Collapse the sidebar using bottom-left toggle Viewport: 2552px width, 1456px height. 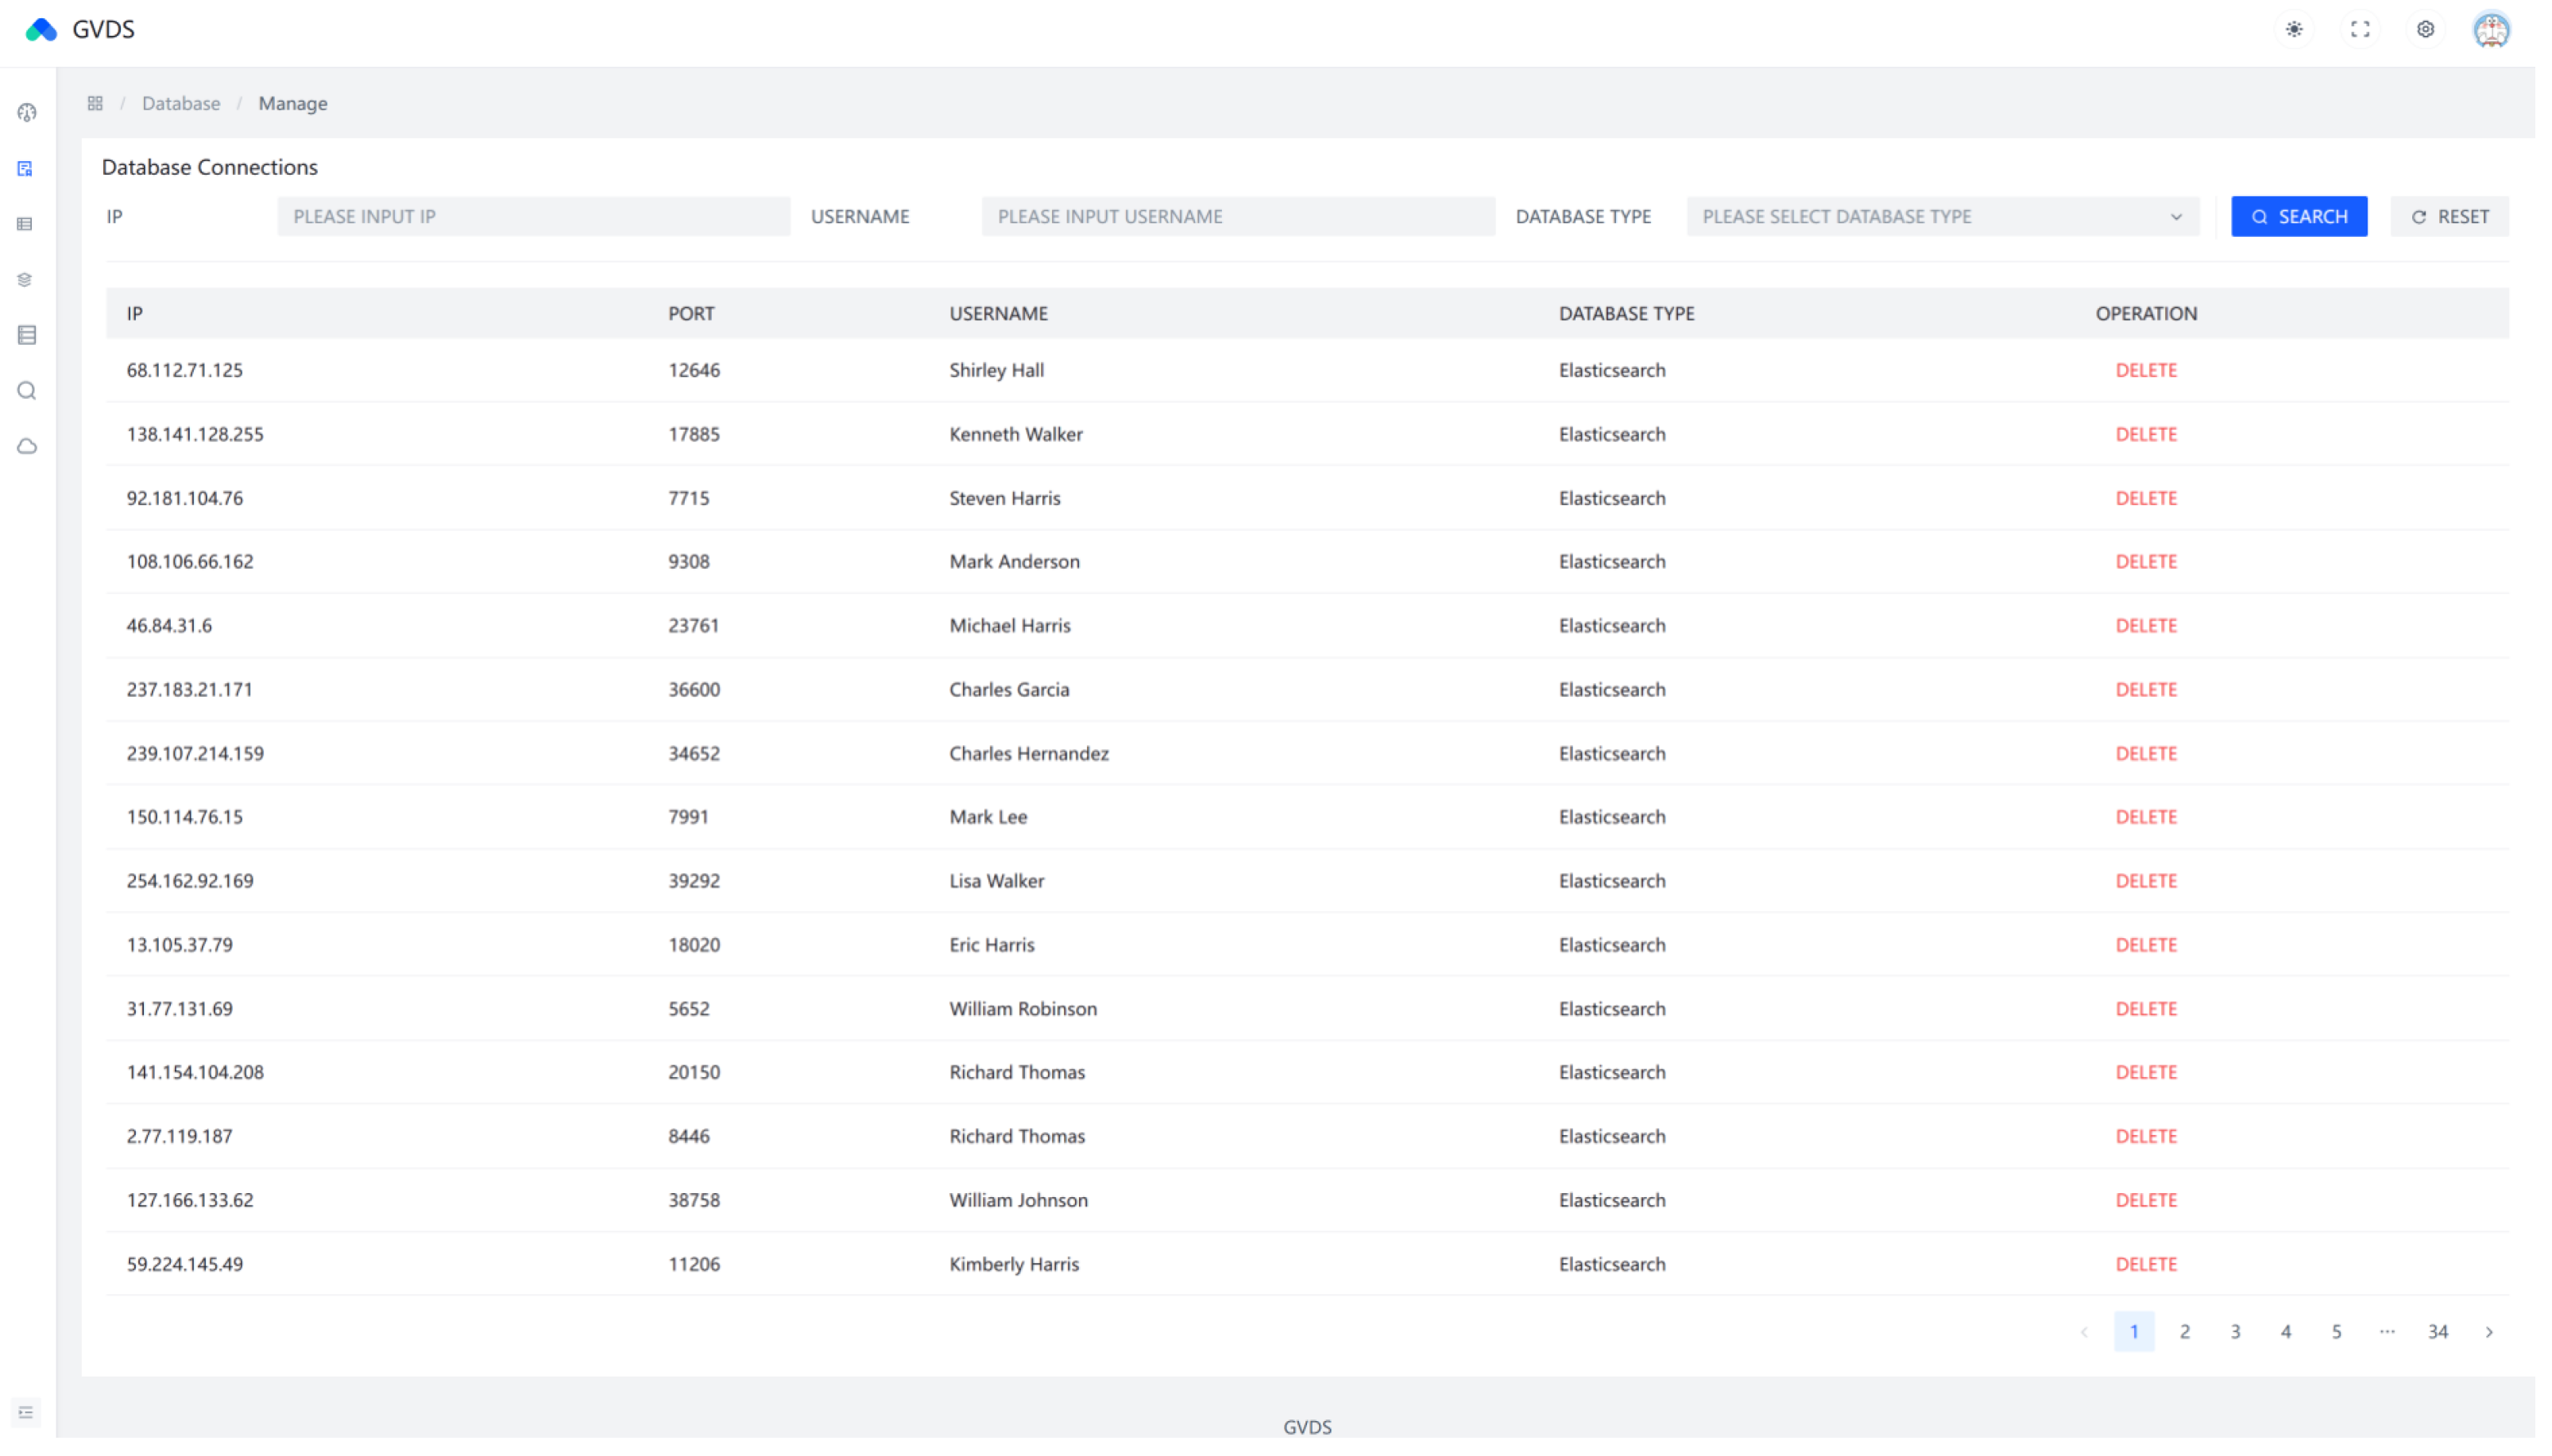pos(26,1412)
